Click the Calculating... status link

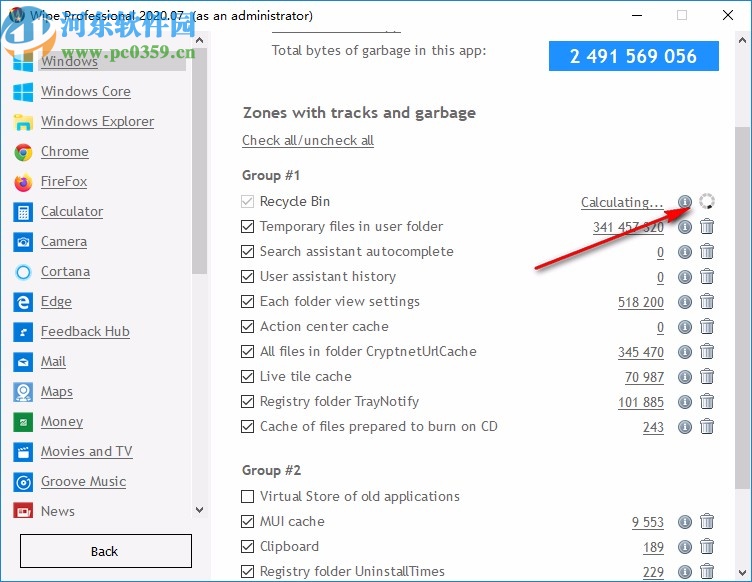(x=622, y=202)
